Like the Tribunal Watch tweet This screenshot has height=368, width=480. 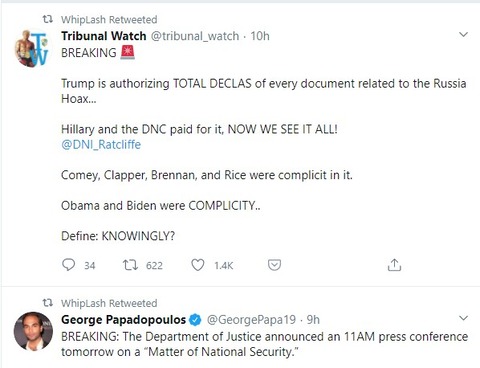click(x=198, y=265)
